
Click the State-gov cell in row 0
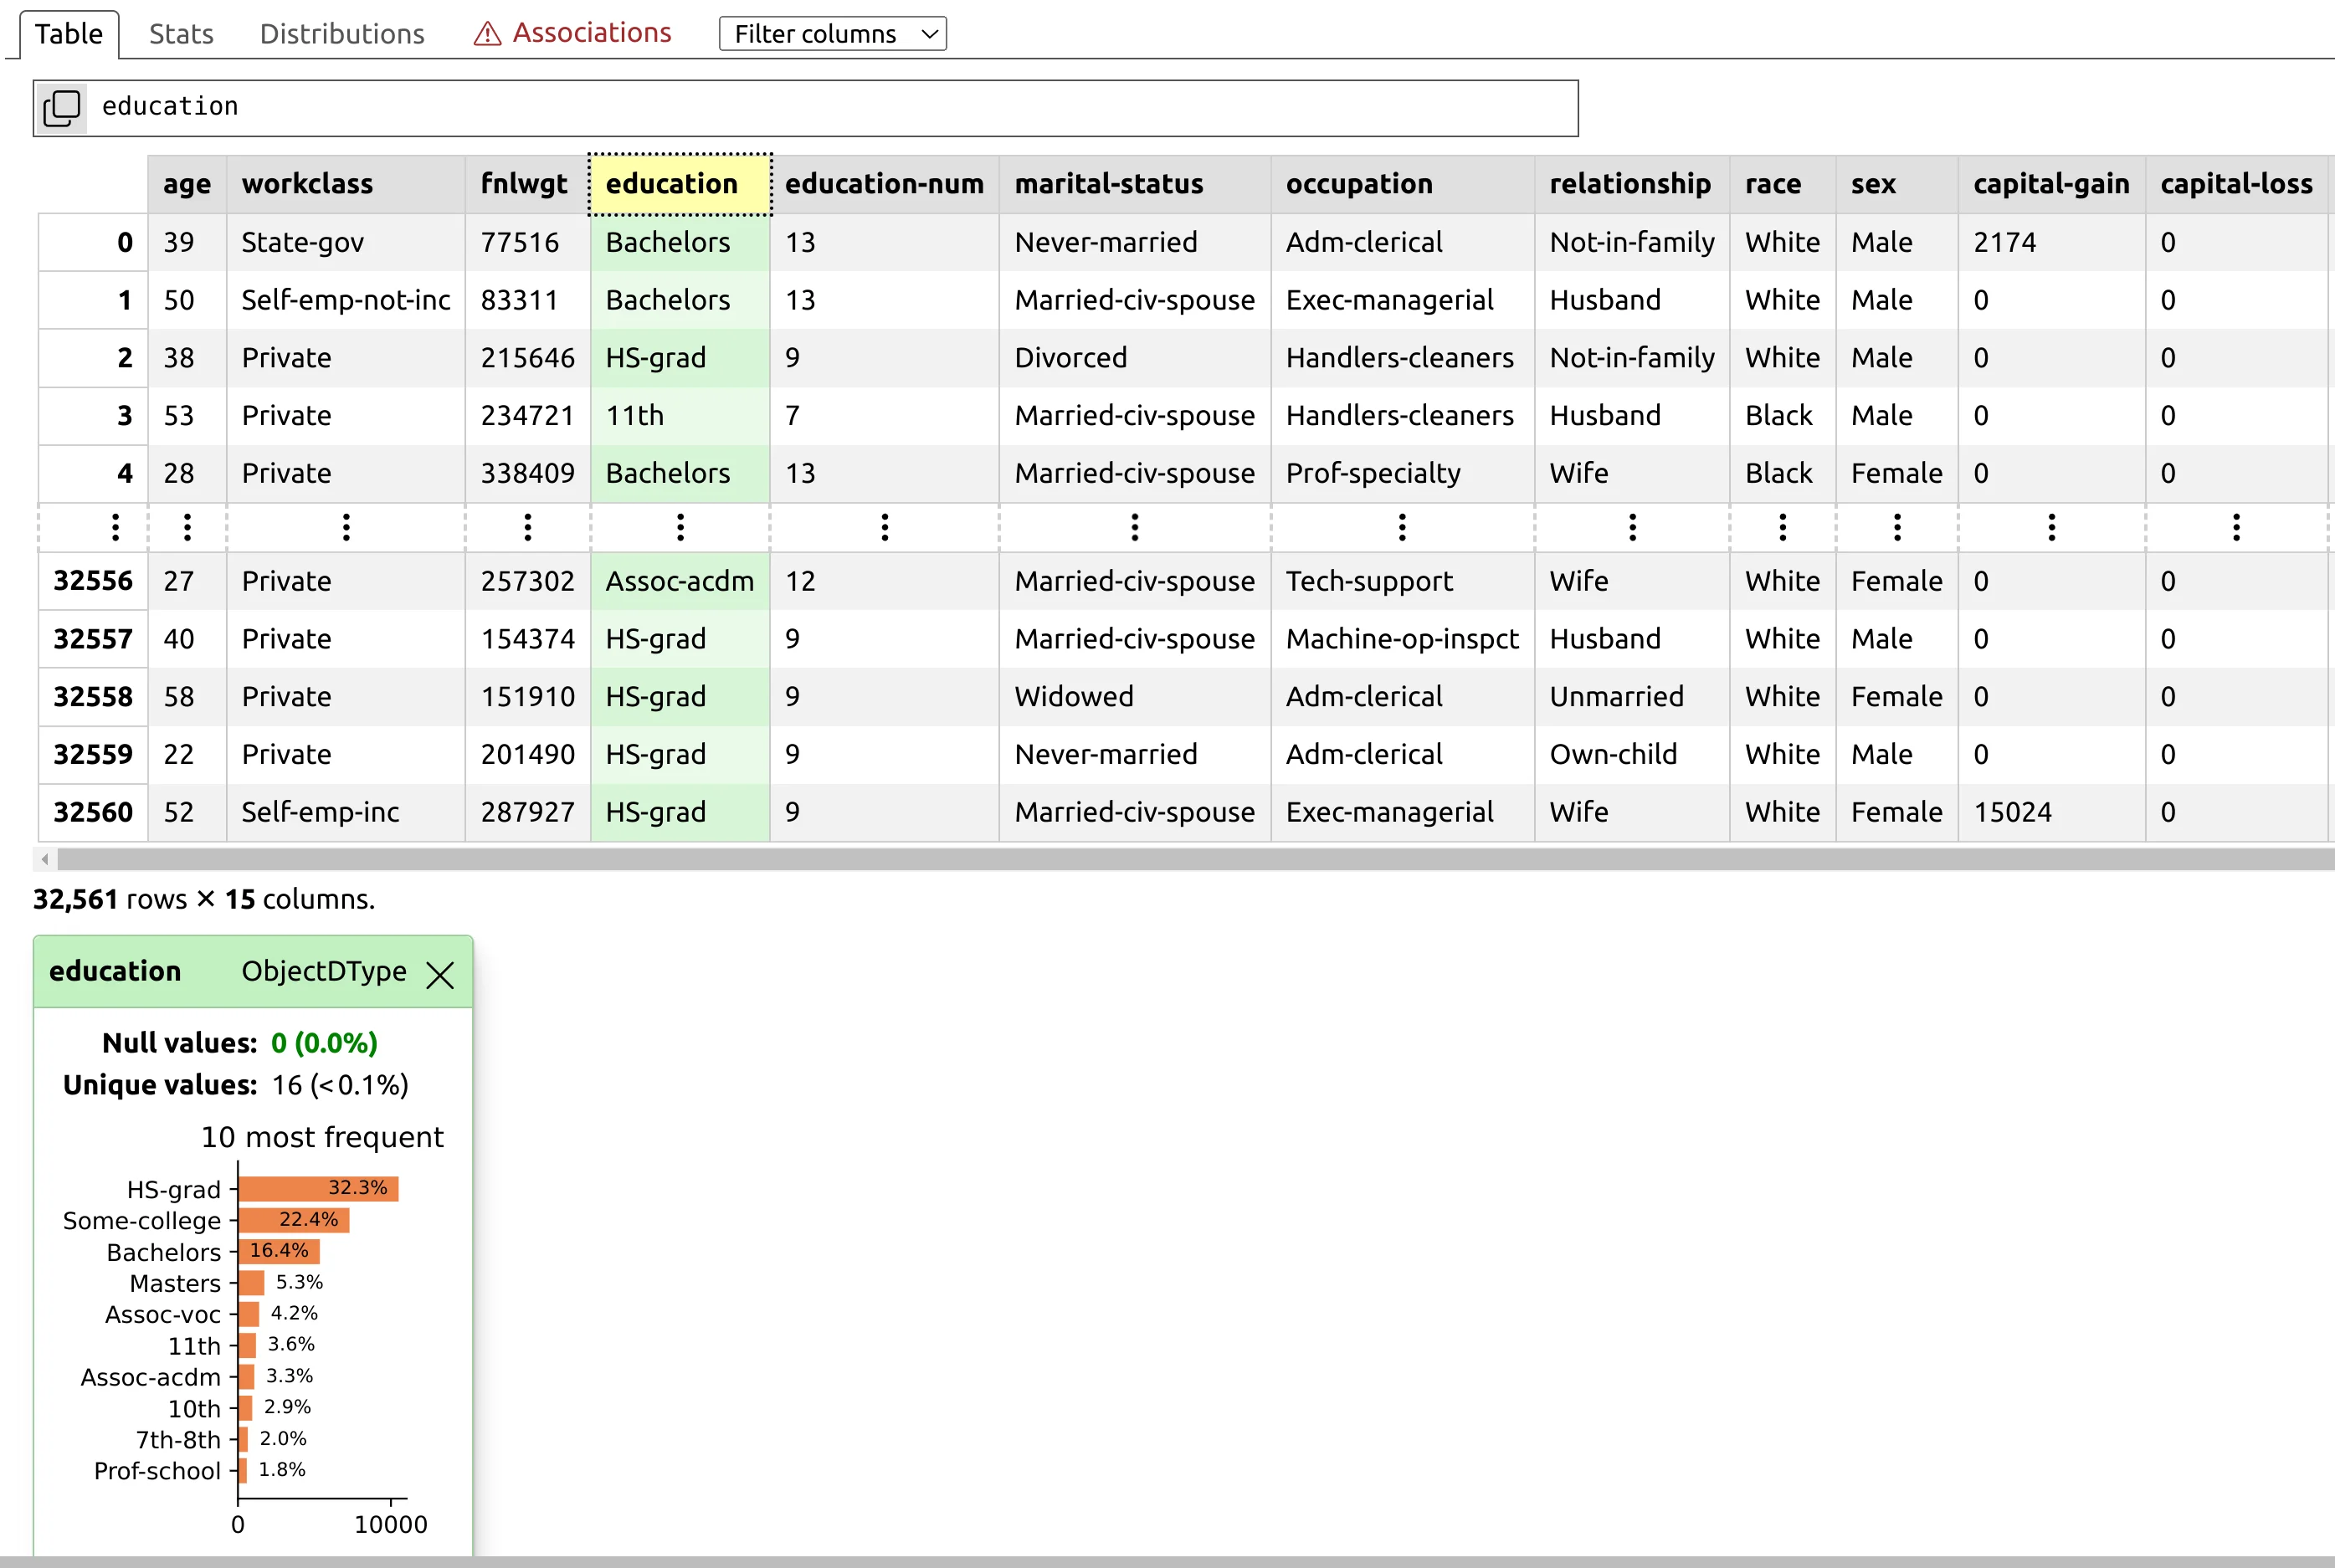pyautogui.click(x=346, y=242)
